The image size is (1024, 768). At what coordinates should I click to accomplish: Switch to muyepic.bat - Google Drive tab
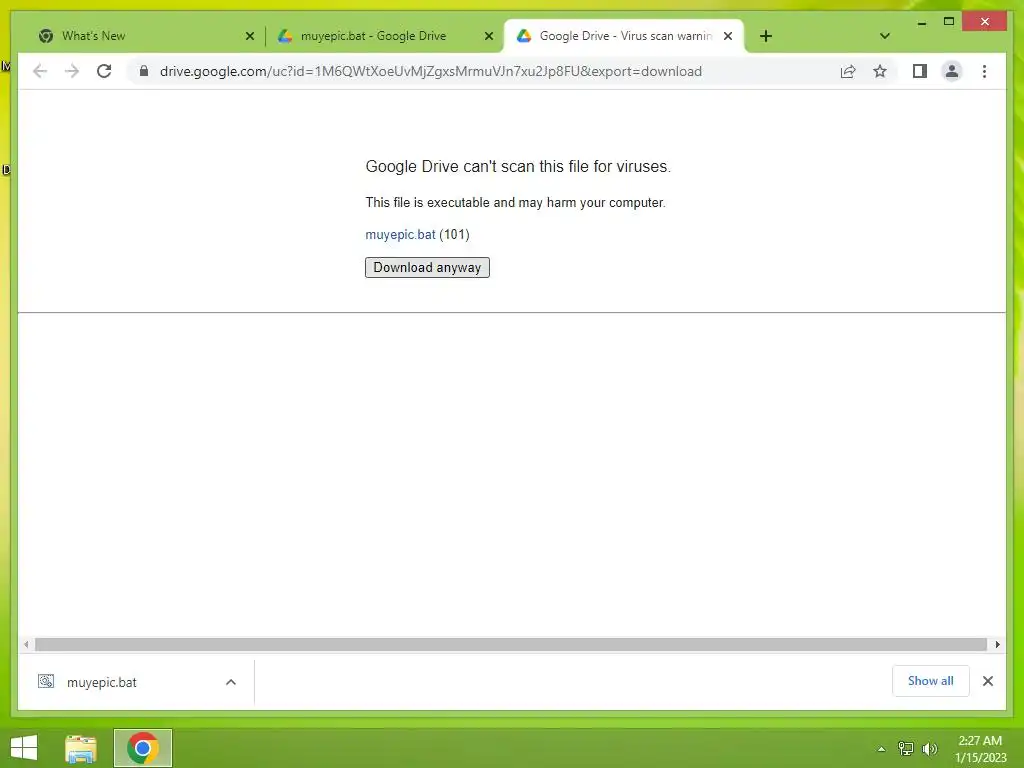[x=385, y=36]
